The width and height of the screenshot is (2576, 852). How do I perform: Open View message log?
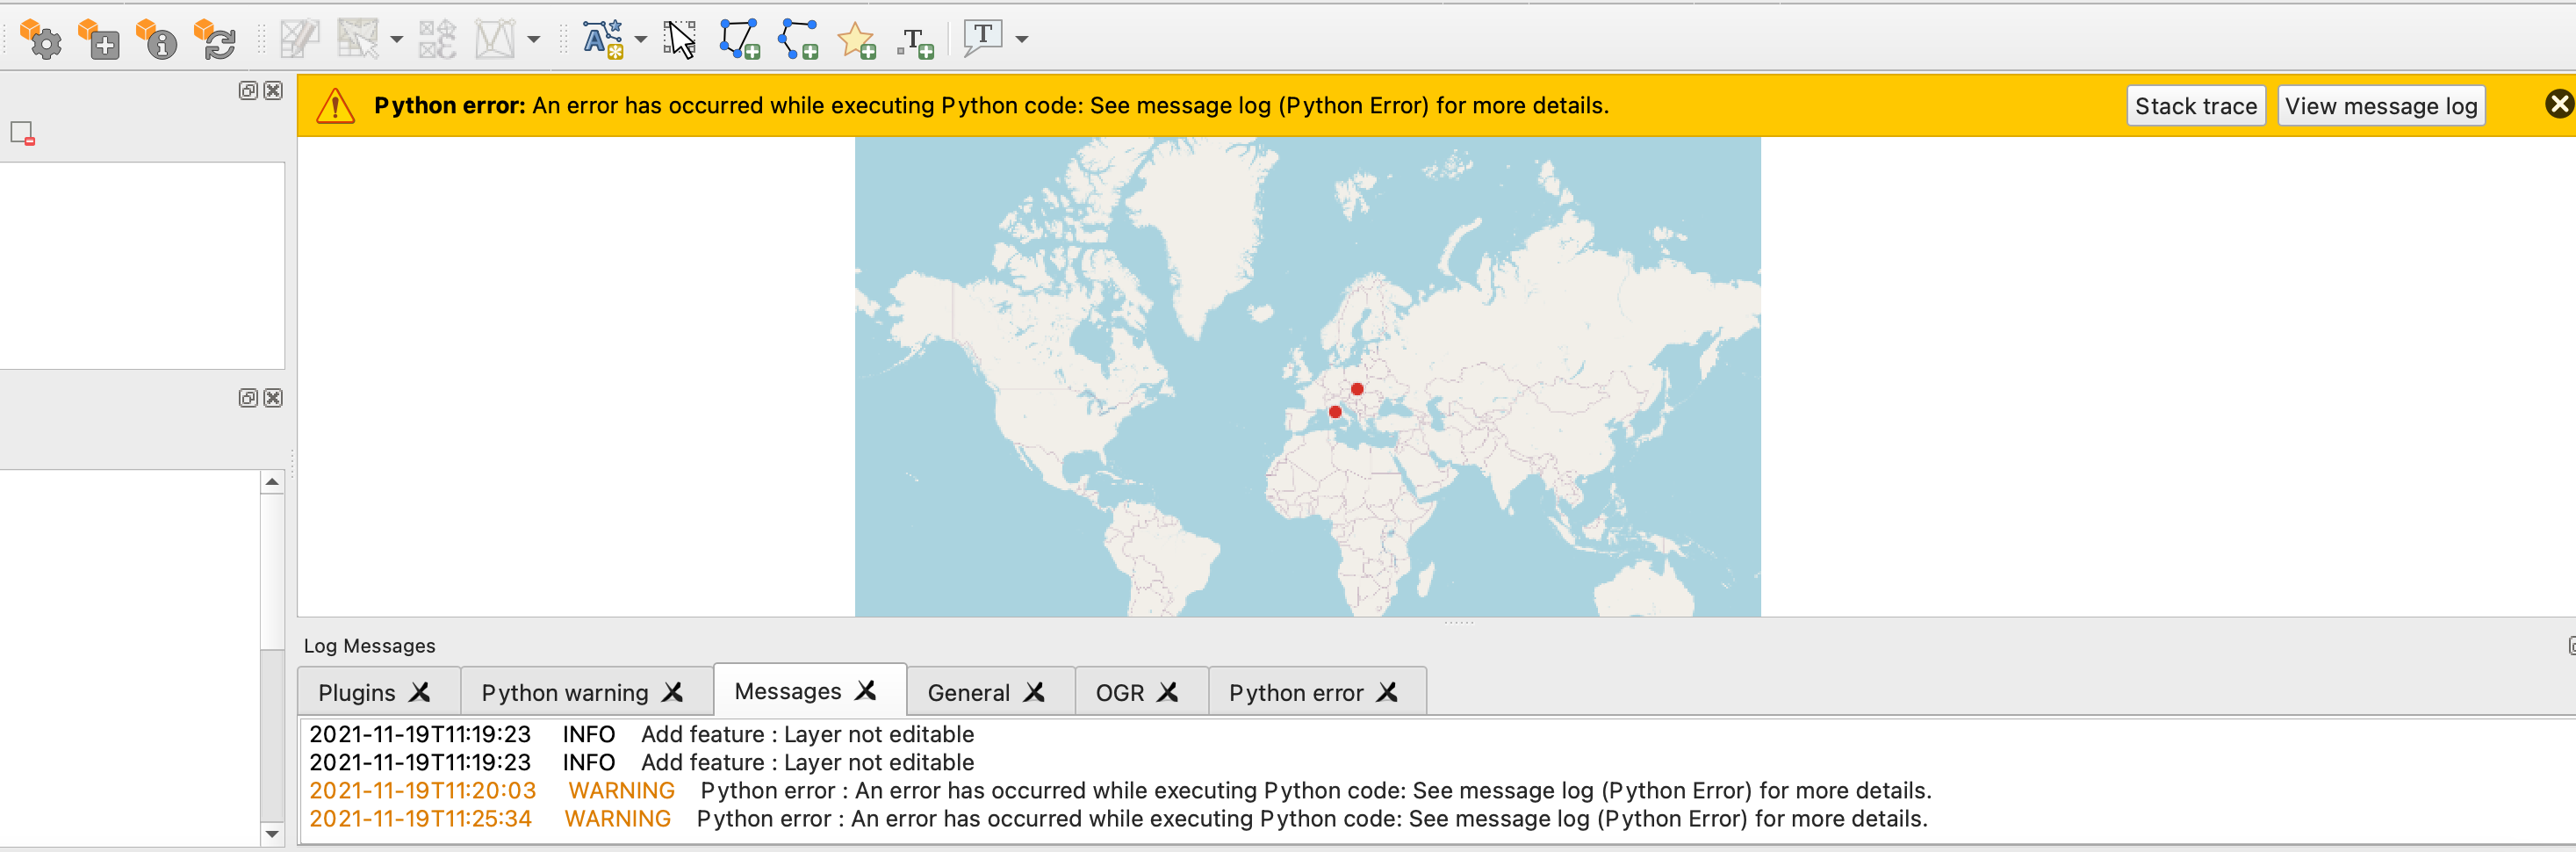point(2381,105)
